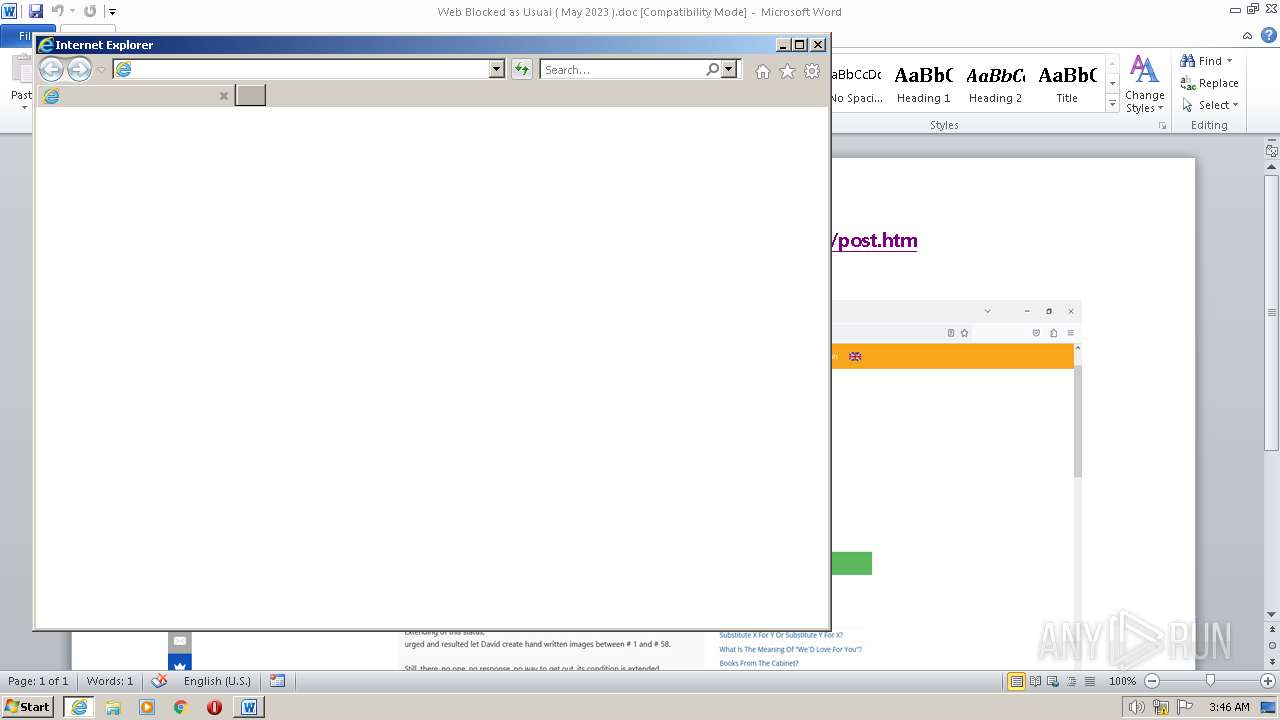Open Action Center flag icon
1280x720 pixels.
click(1186, 707)
